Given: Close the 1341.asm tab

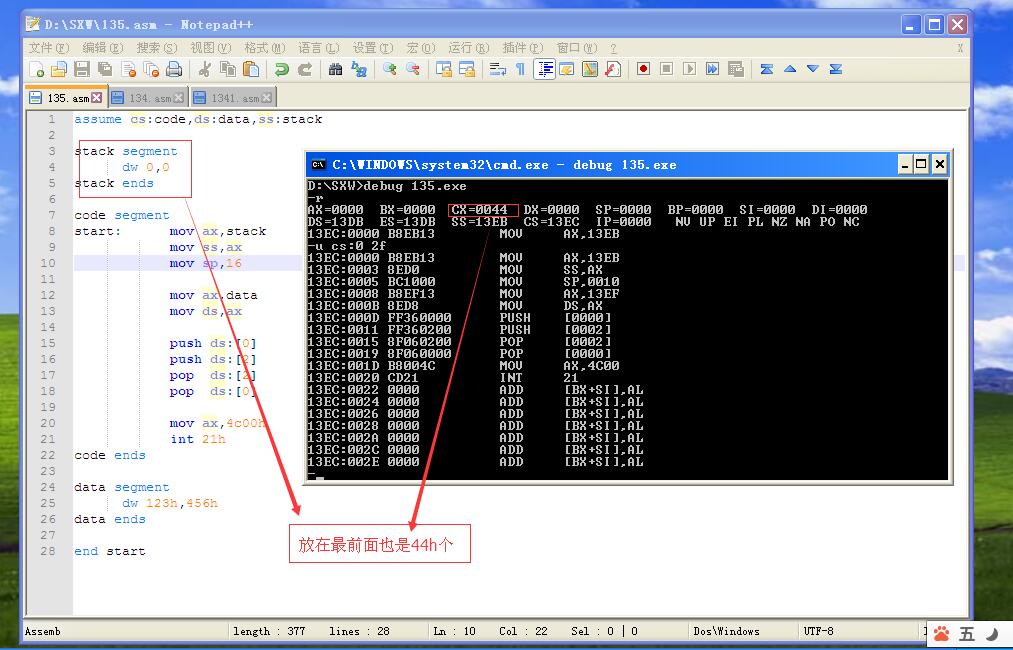Looking at the screenshot, I should [266, 98].
